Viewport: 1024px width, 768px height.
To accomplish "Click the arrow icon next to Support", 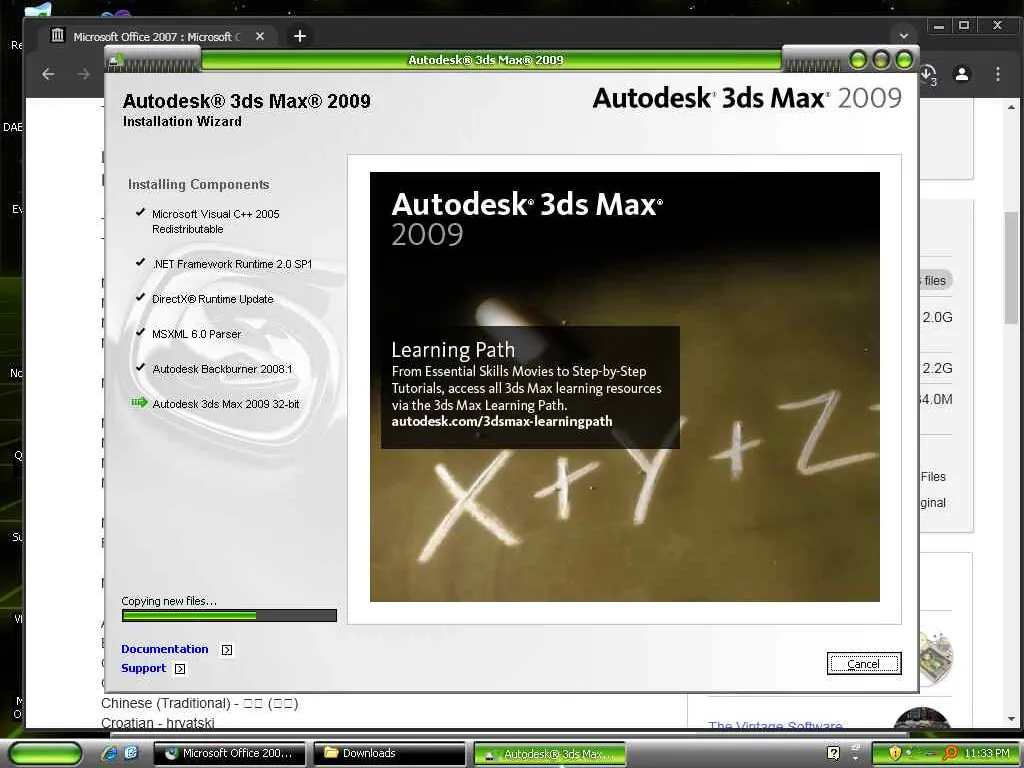I will [180, 669].
